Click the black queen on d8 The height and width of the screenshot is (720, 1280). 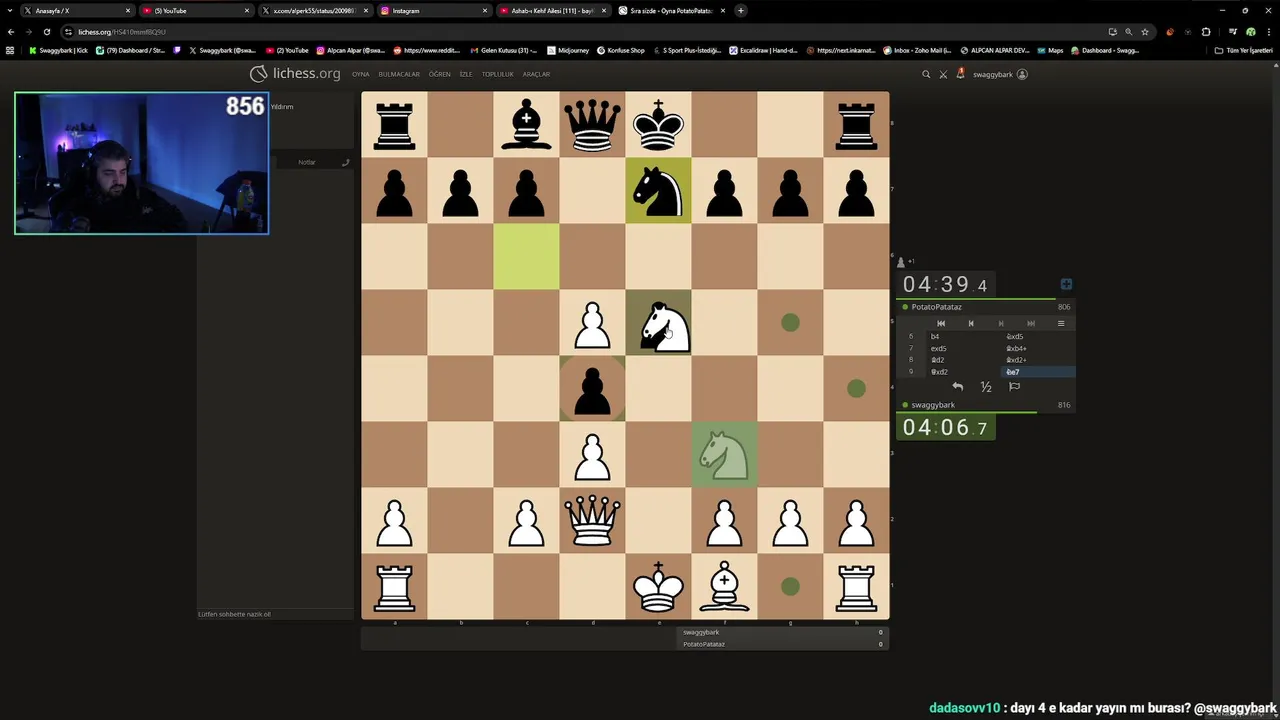pos(592,125)
